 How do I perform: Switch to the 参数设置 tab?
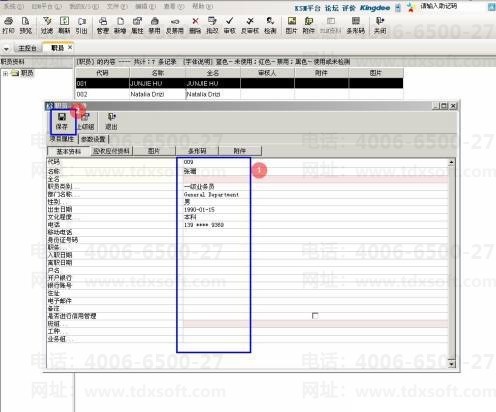[x=93, y=139]
